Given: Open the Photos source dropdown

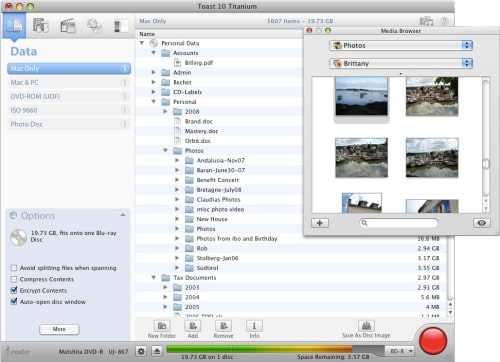Looking at the screenshot, I should click(401, 45).
